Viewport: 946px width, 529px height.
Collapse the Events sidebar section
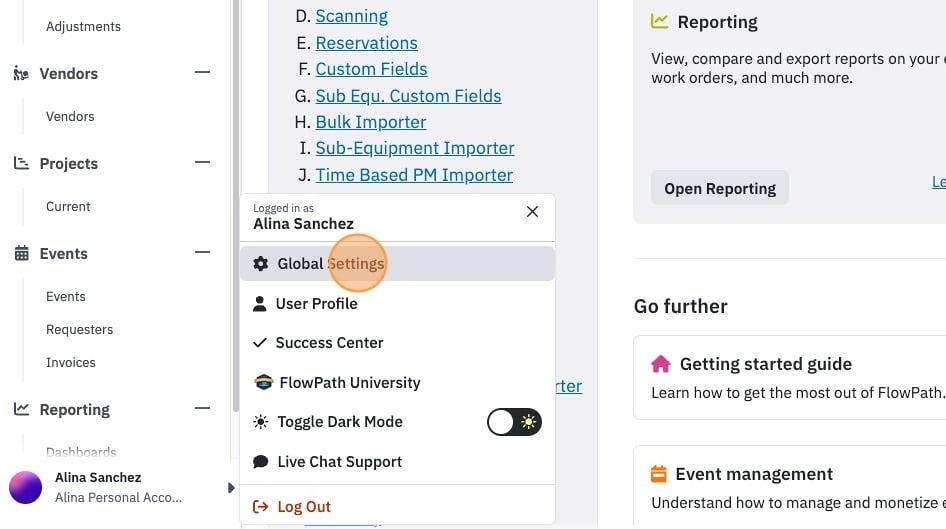click(x=203, y=252)
